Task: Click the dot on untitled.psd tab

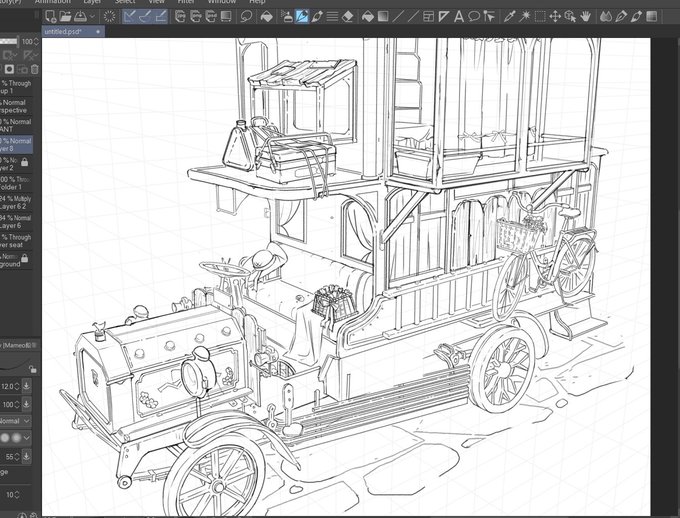Action: (x=98, y=32)
